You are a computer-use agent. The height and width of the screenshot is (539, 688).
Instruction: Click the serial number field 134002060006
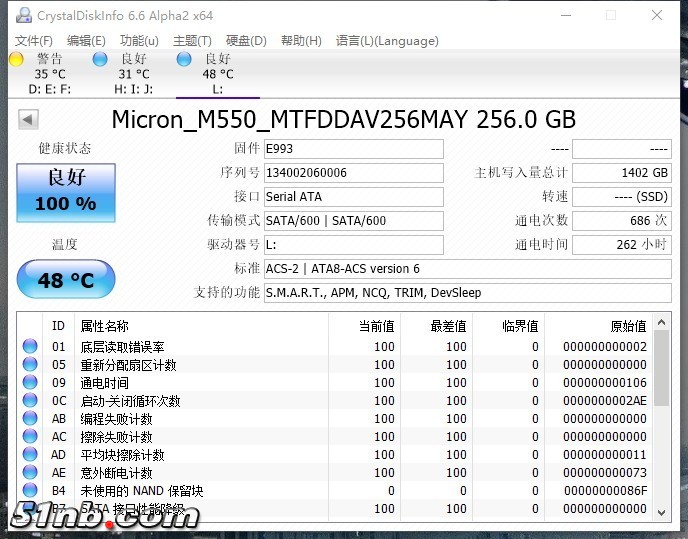pyautogui.click(x=353, y=173)
